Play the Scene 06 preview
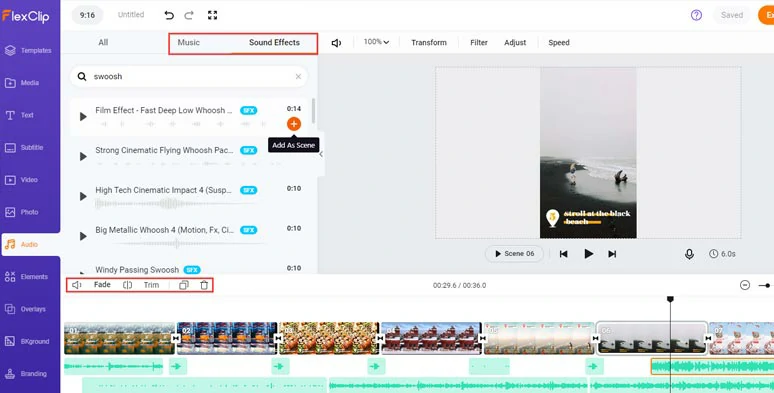This screenshot has height=393, width=774. click(x=514, y=254)
